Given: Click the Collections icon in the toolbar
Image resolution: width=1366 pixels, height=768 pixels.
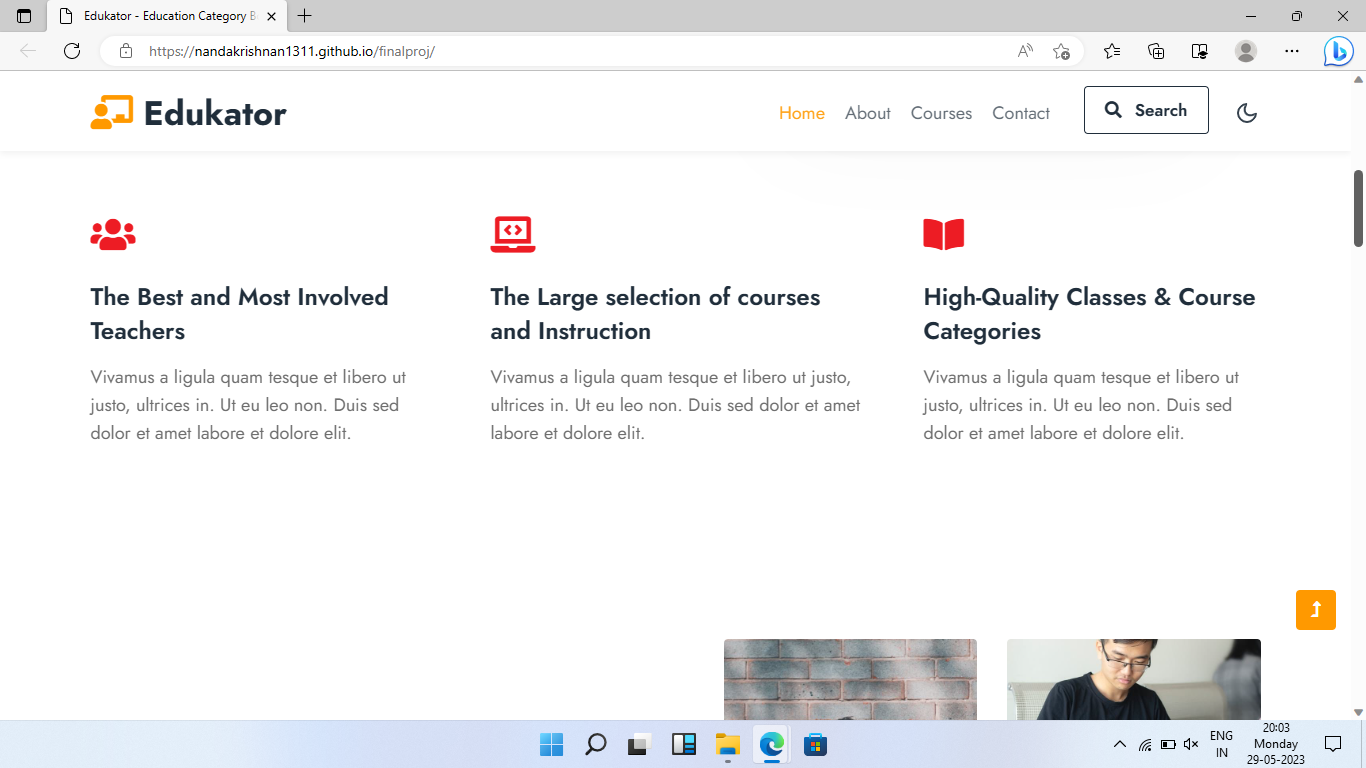Looking at the screenshot, I should pyautogui.click(x=1155, y=50).
